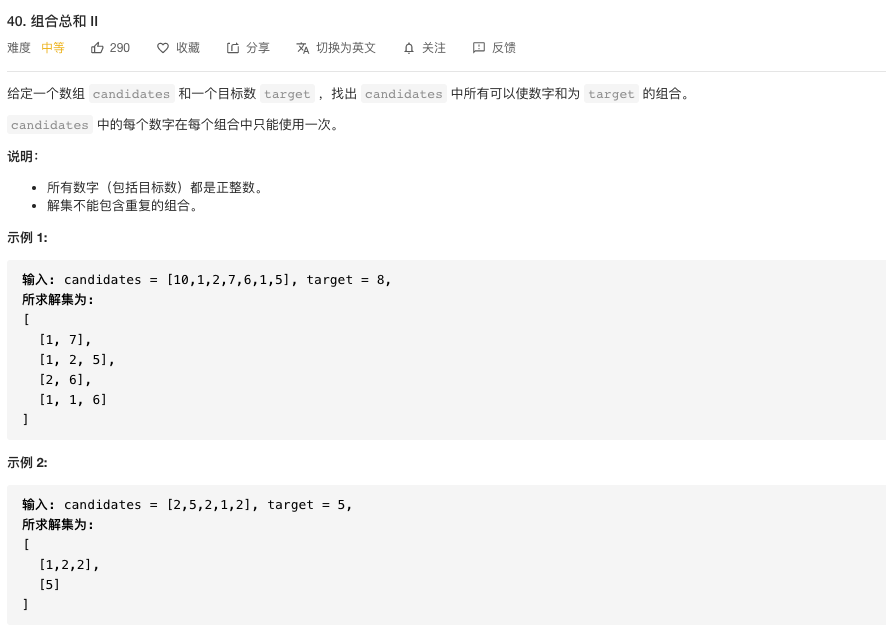Click the 中等 difficulty label

click(53, 48)
